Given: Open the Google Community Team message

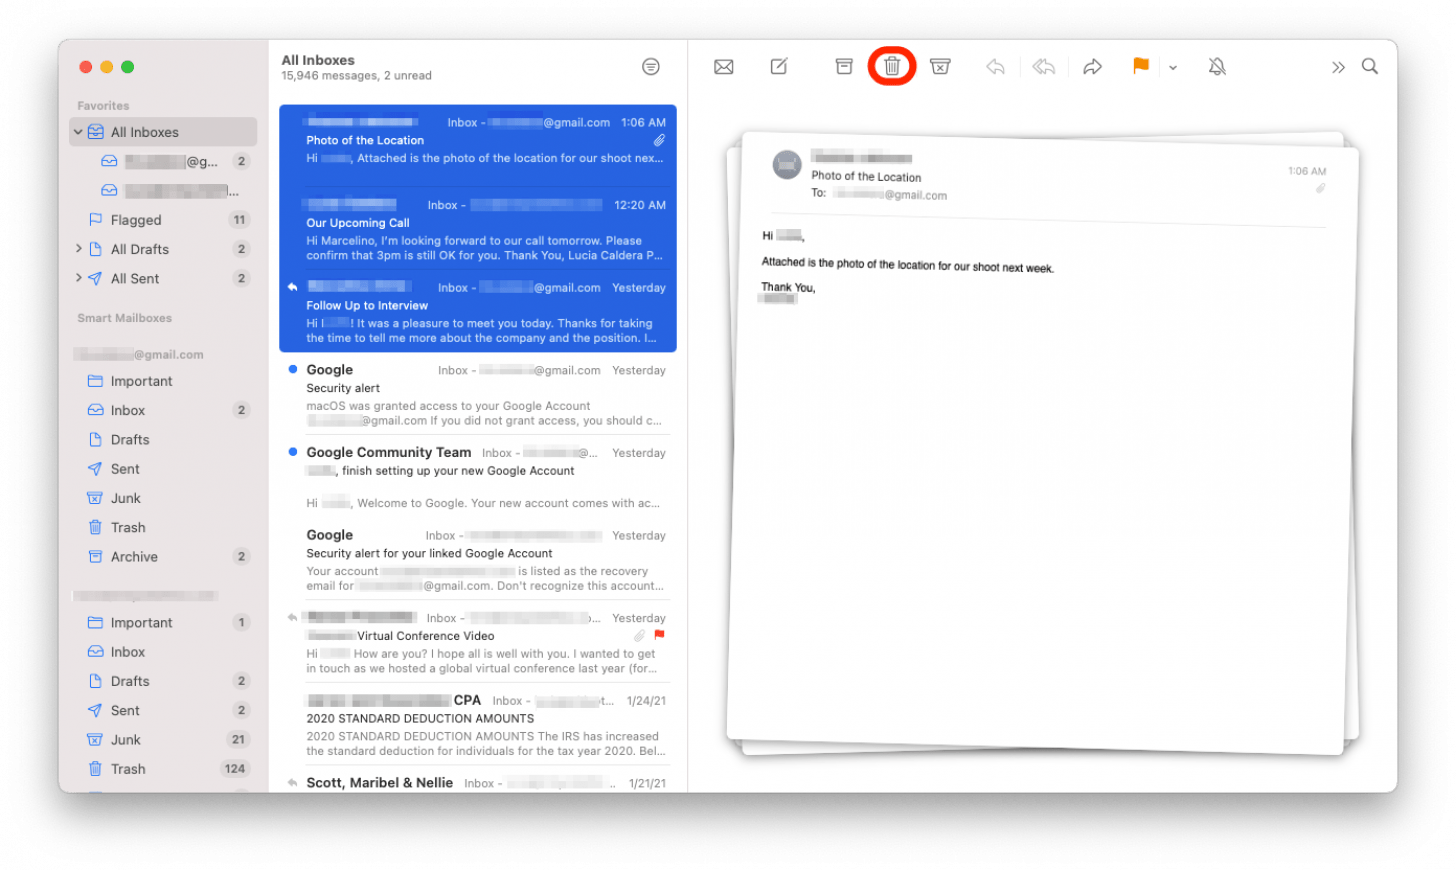Looking at the screenshot, I should coord(478,477).
